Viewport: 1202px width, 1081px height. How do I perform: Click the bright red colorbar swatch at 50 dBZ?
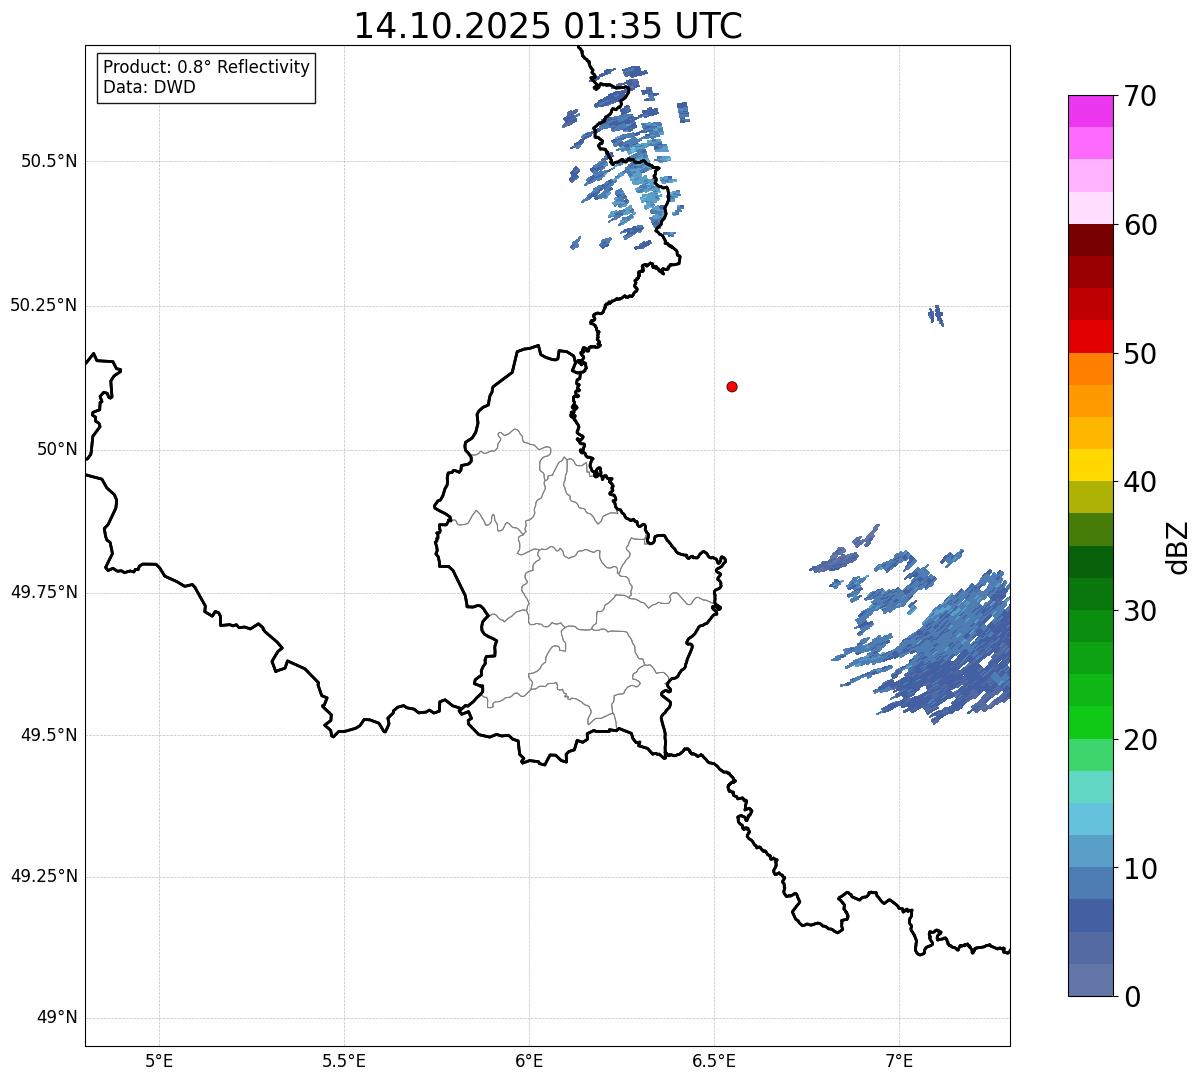[x=1091, y=337]
